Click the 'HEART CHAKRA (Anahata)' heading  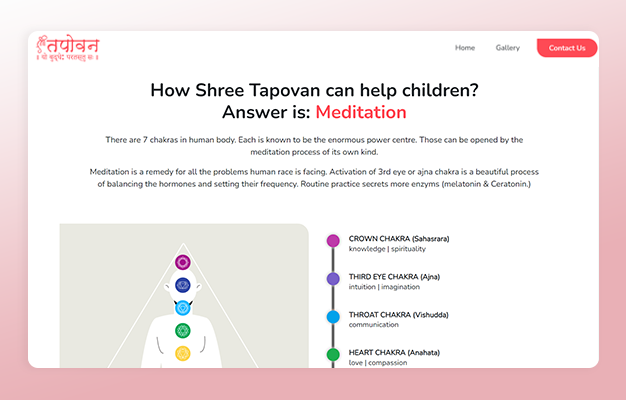[394, 352]
